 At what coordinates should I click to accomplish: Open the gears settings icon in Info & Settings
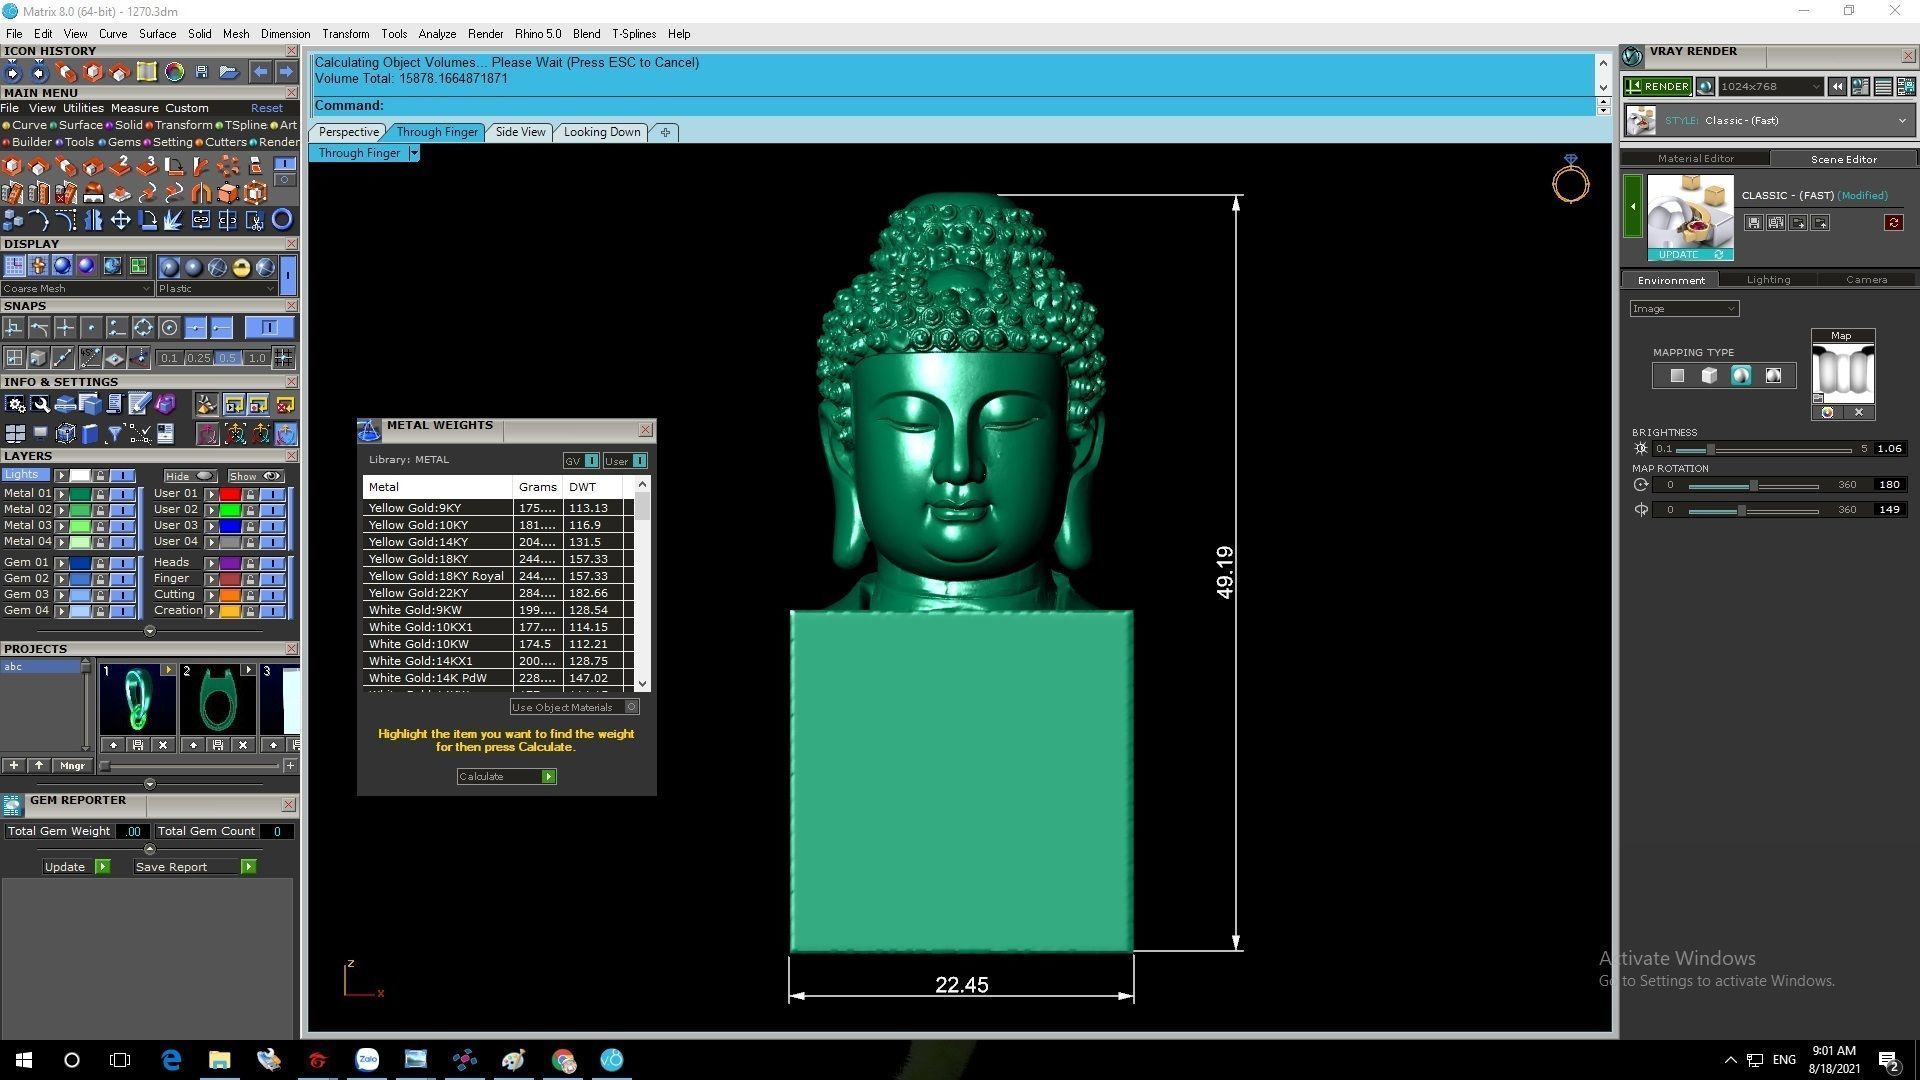tap(14, 404)
